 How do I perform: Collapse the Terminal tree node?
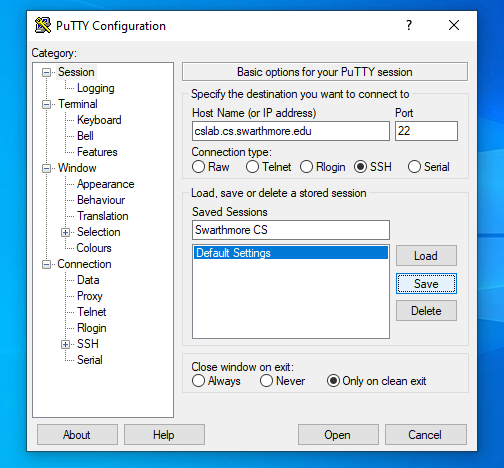click(x=46, y=104)
